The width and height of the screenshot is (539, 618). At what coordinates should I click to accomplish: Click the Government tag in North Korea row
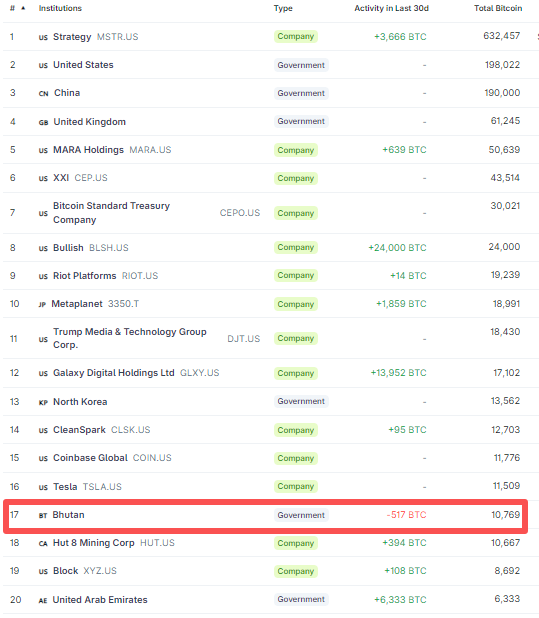(x=301, y=401)
